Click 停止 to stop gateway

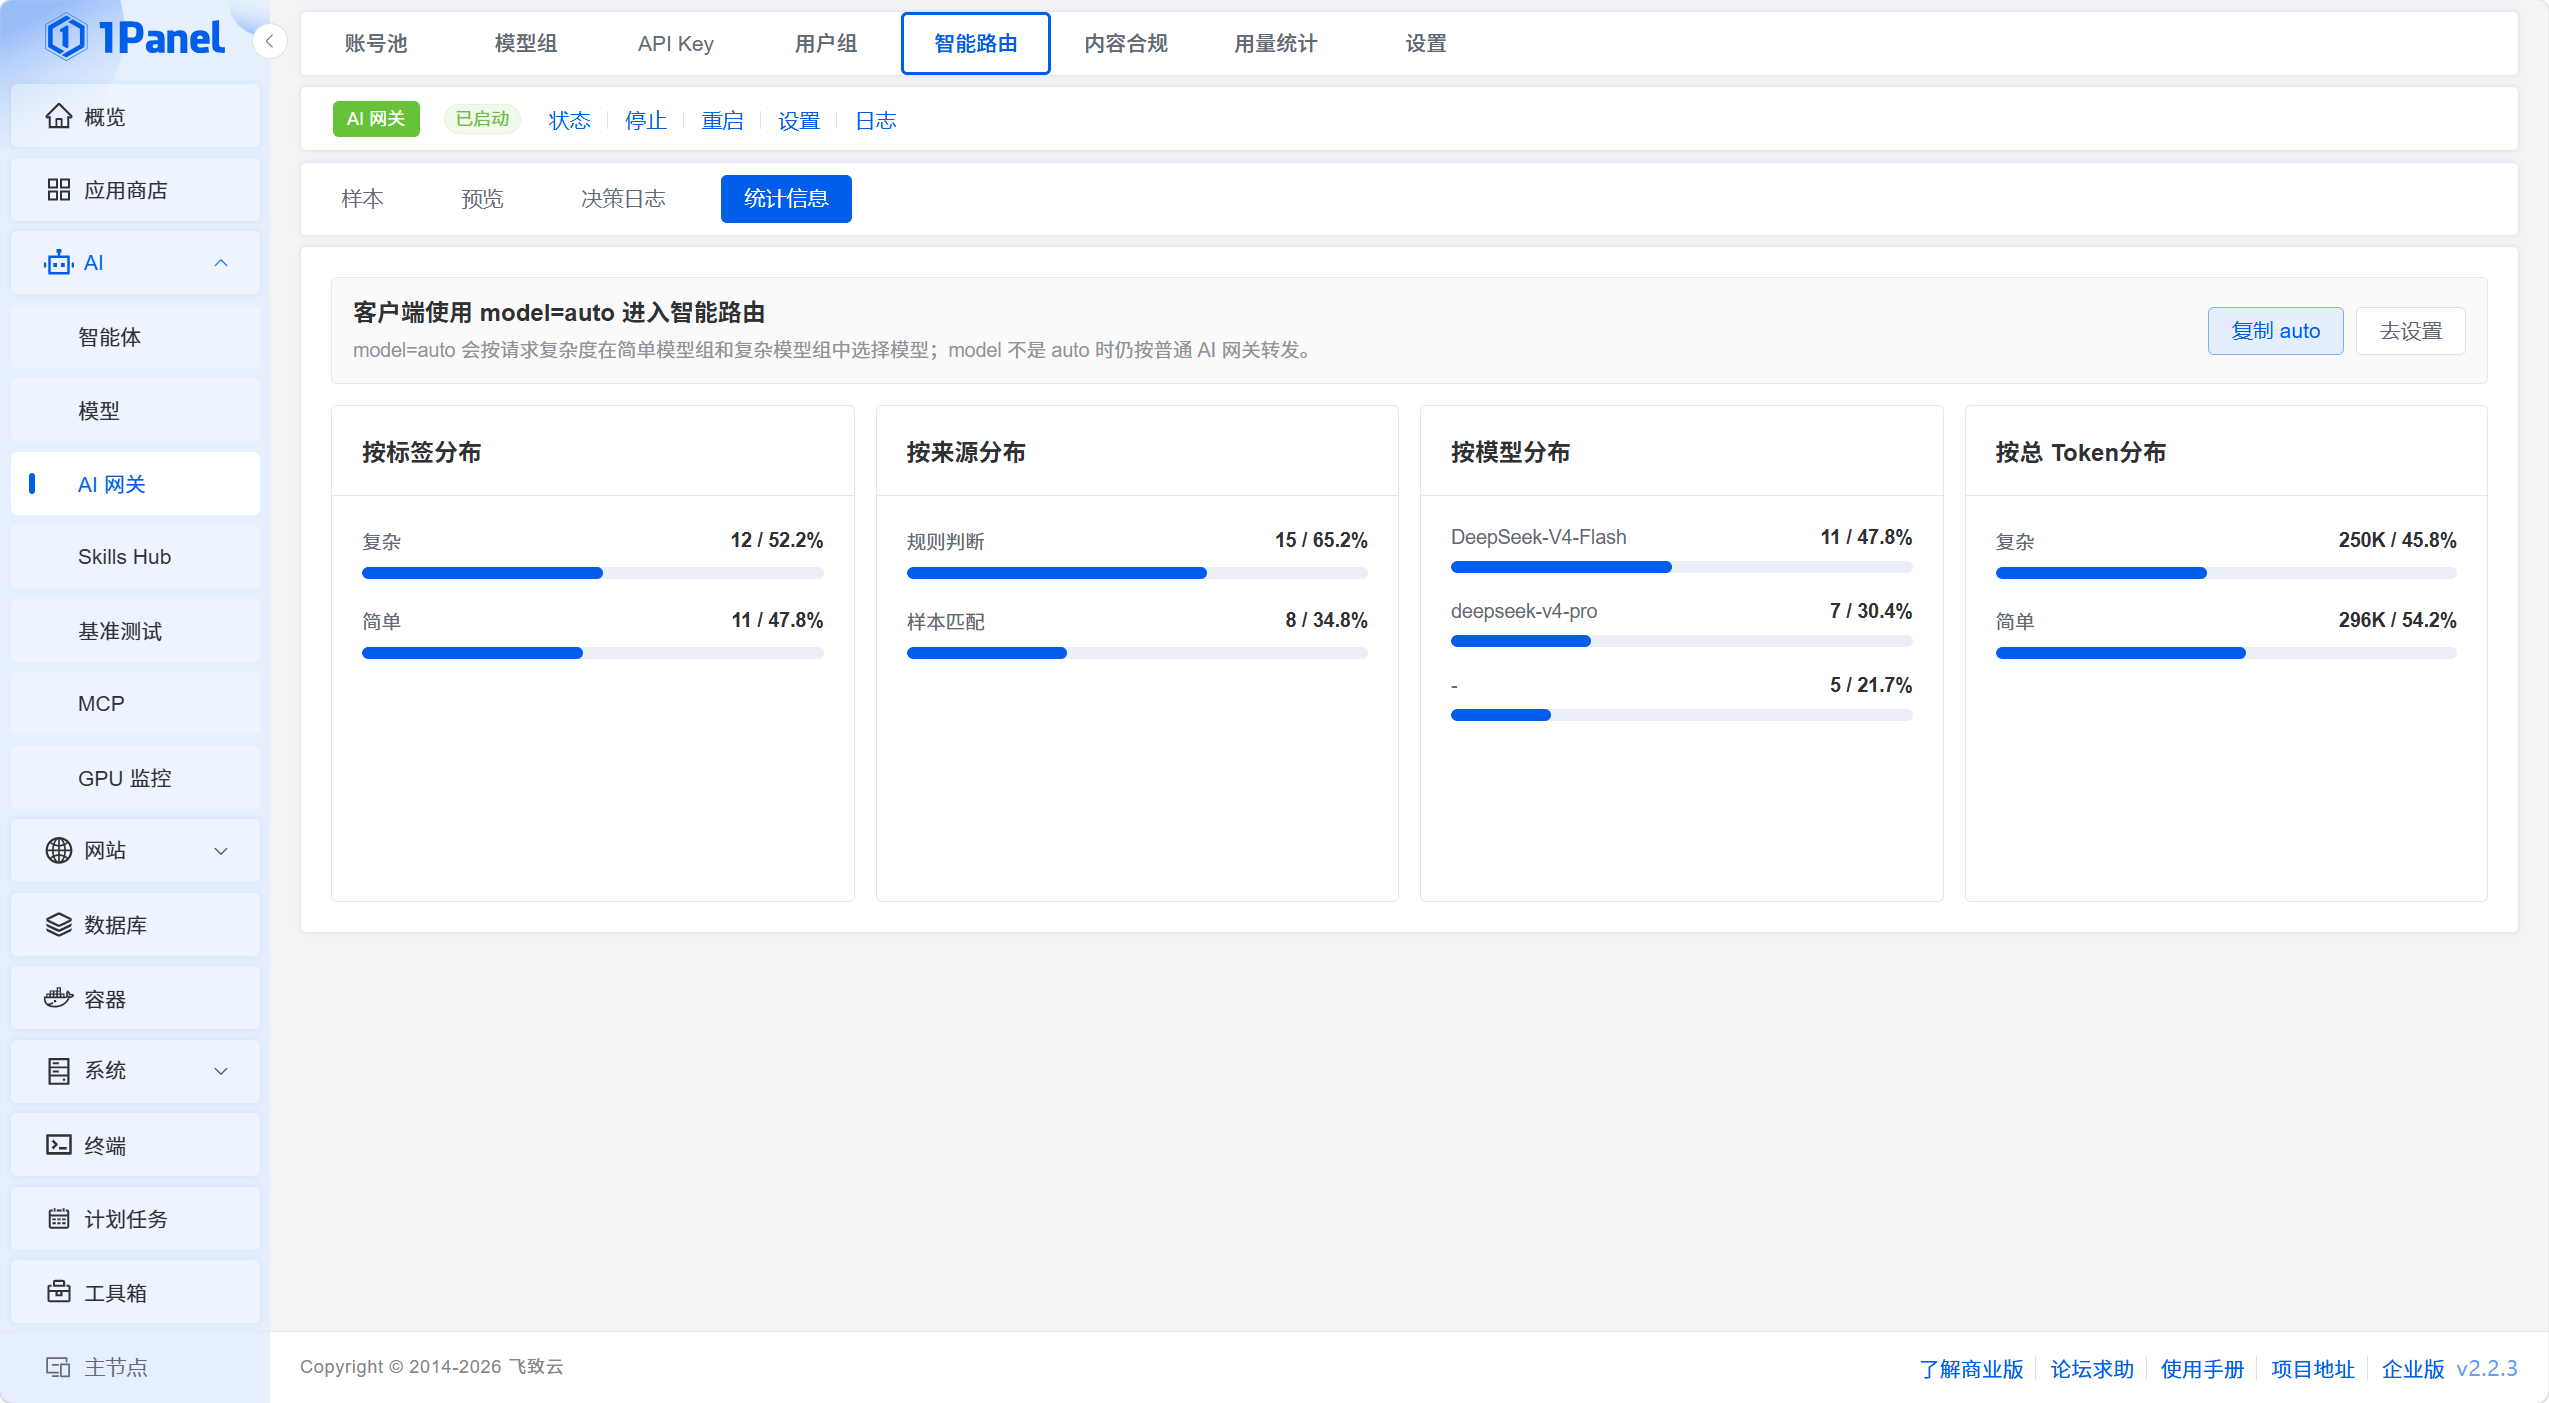pos(646,120)
